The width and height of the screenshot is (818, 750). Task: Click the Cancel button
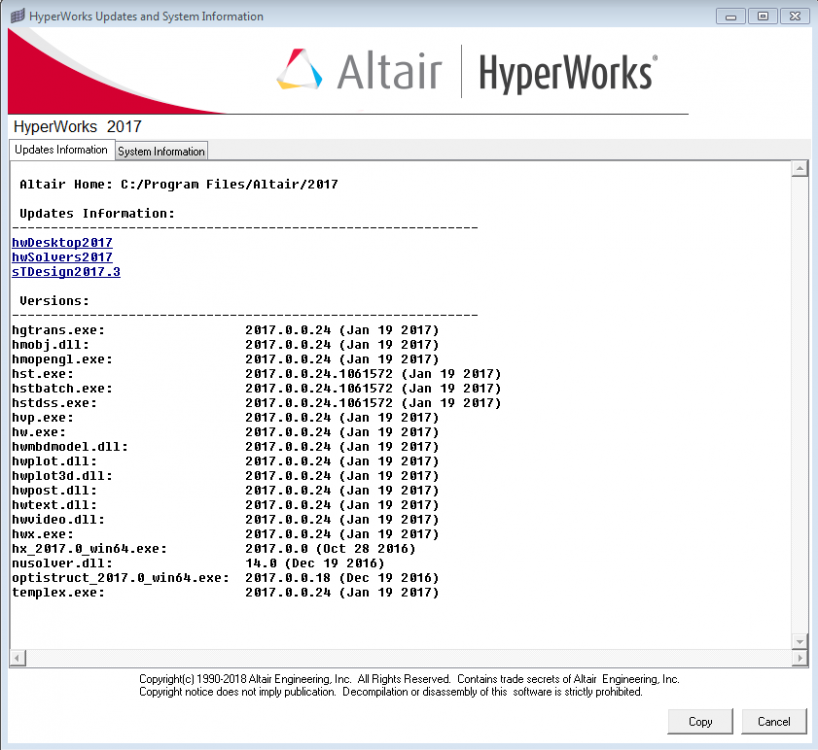774,721
